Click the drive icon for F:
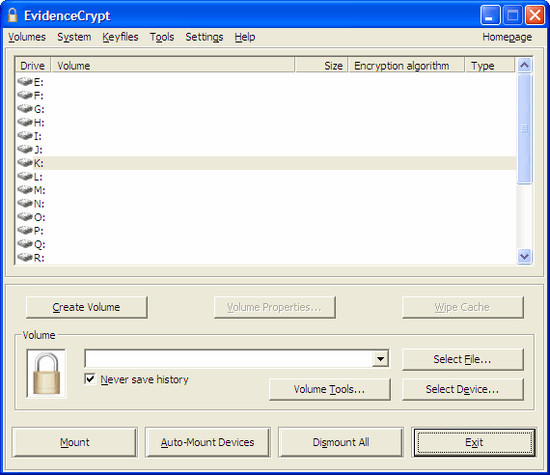Screen dimensions: 550x475 25,95
